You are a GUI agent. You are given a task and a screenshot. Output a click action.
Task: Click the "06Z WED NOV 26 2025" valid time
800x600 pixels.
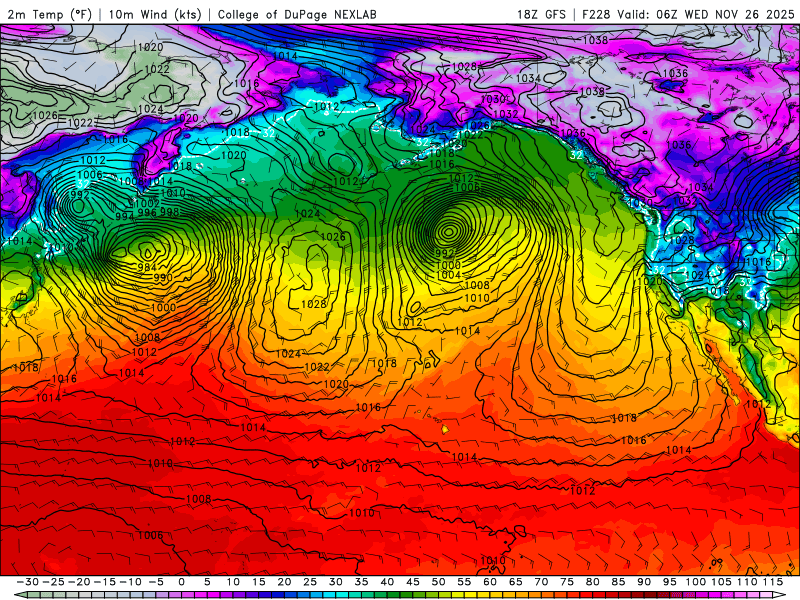point(725,14)
